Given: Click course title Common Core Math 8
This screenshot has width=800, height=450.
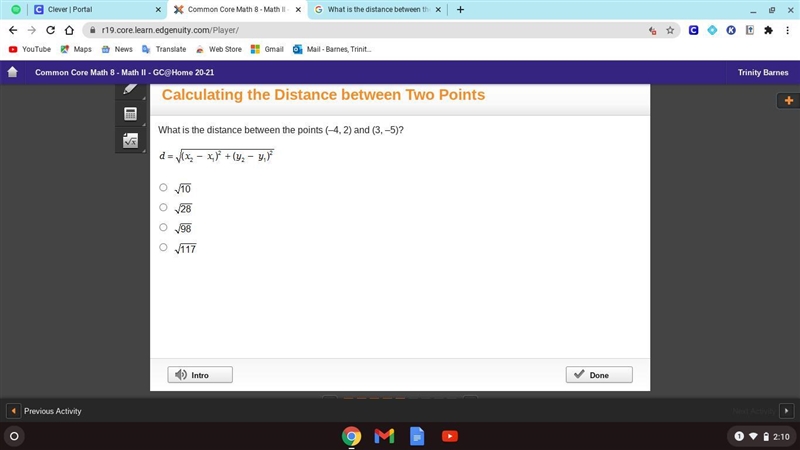Looking at the screenshot, I should point(124,72).
